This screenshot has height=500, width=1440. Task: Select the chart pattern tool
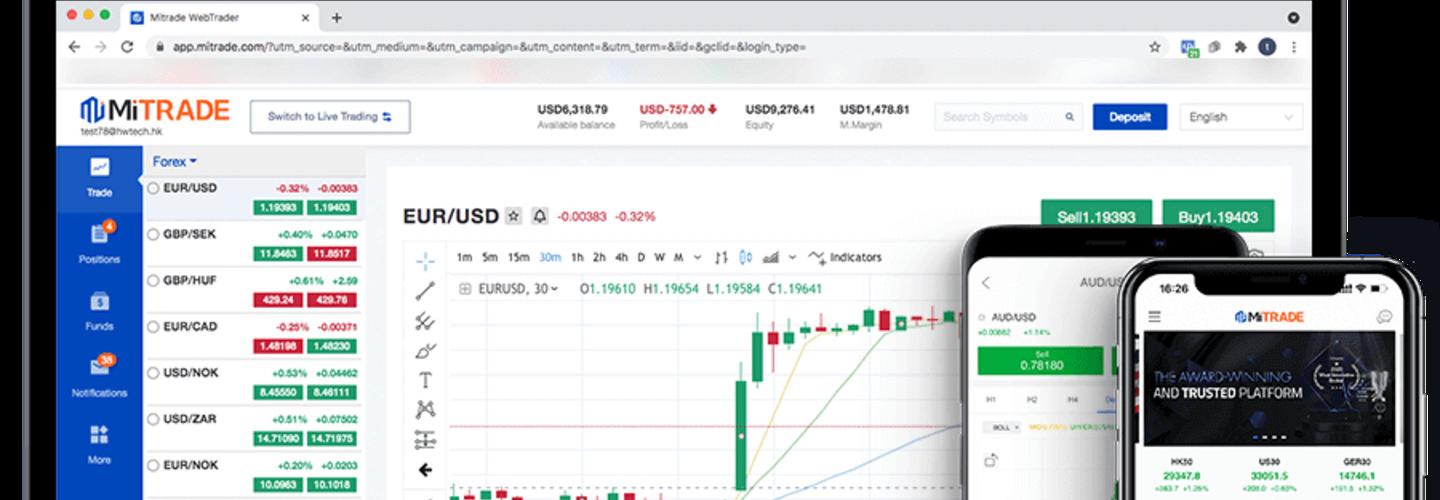425,409
